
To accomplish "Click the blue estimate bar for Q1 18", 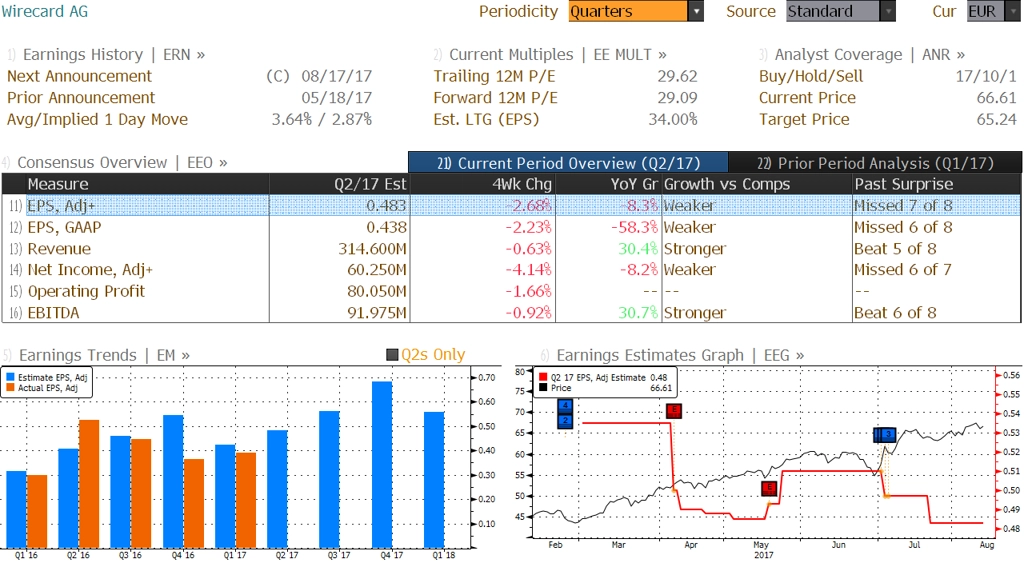I will [x=434, y=479].
